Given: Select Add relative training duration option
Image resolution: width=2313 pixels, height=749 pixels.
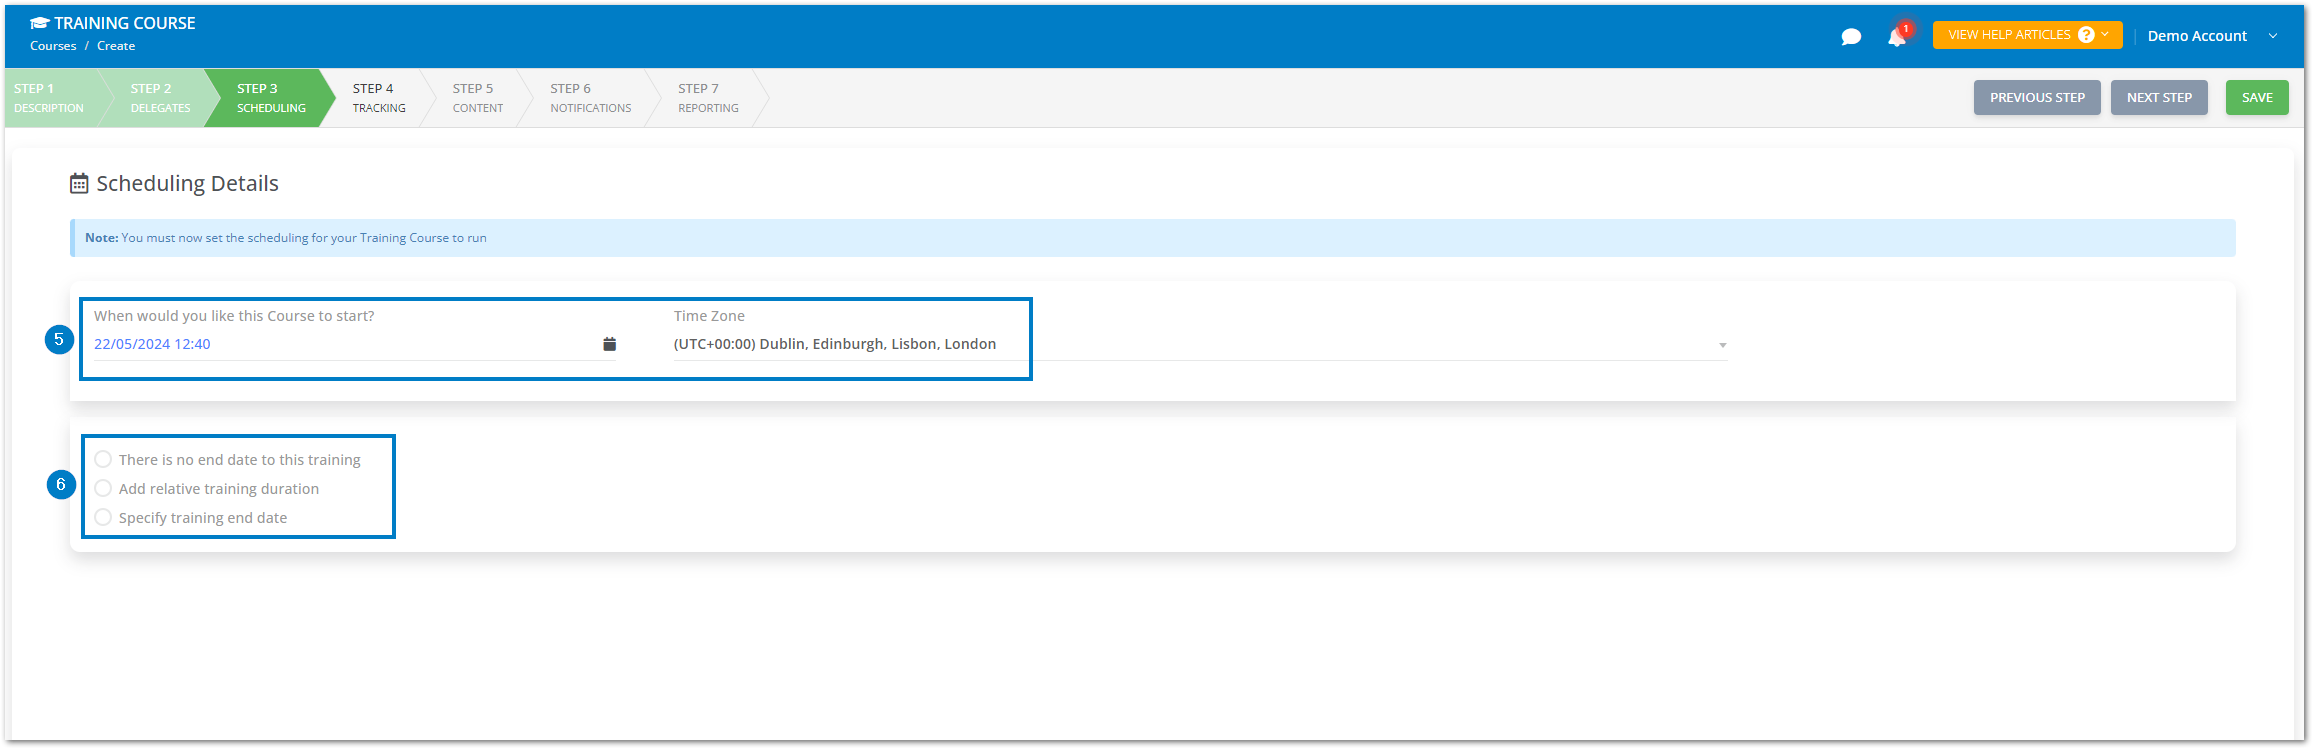Looking at the screenshot, I should [103, 489].
